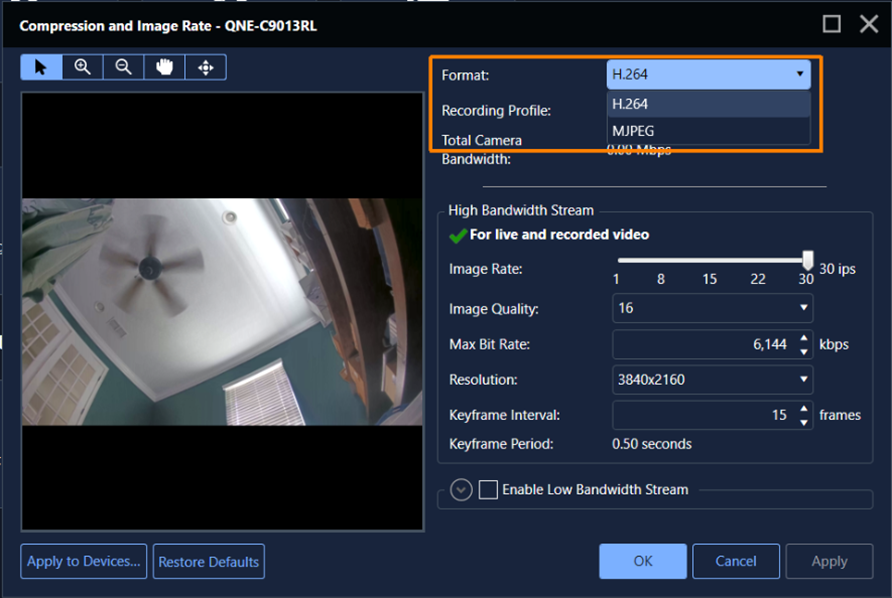Increase the Keyframe Interval with up arrow
This screenshot has width=892, height=598.
[x=805, y=409]
